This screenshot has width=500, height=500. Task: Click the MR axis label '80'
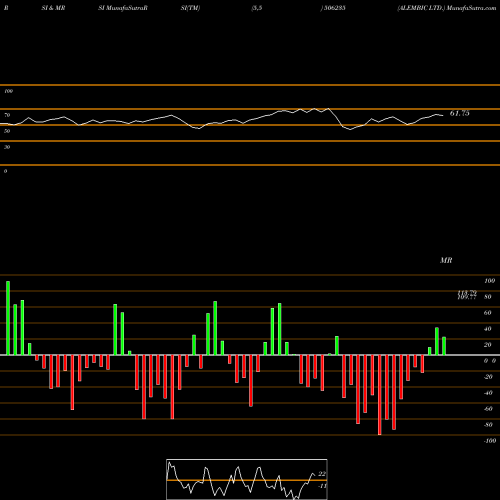click(488, 297)
